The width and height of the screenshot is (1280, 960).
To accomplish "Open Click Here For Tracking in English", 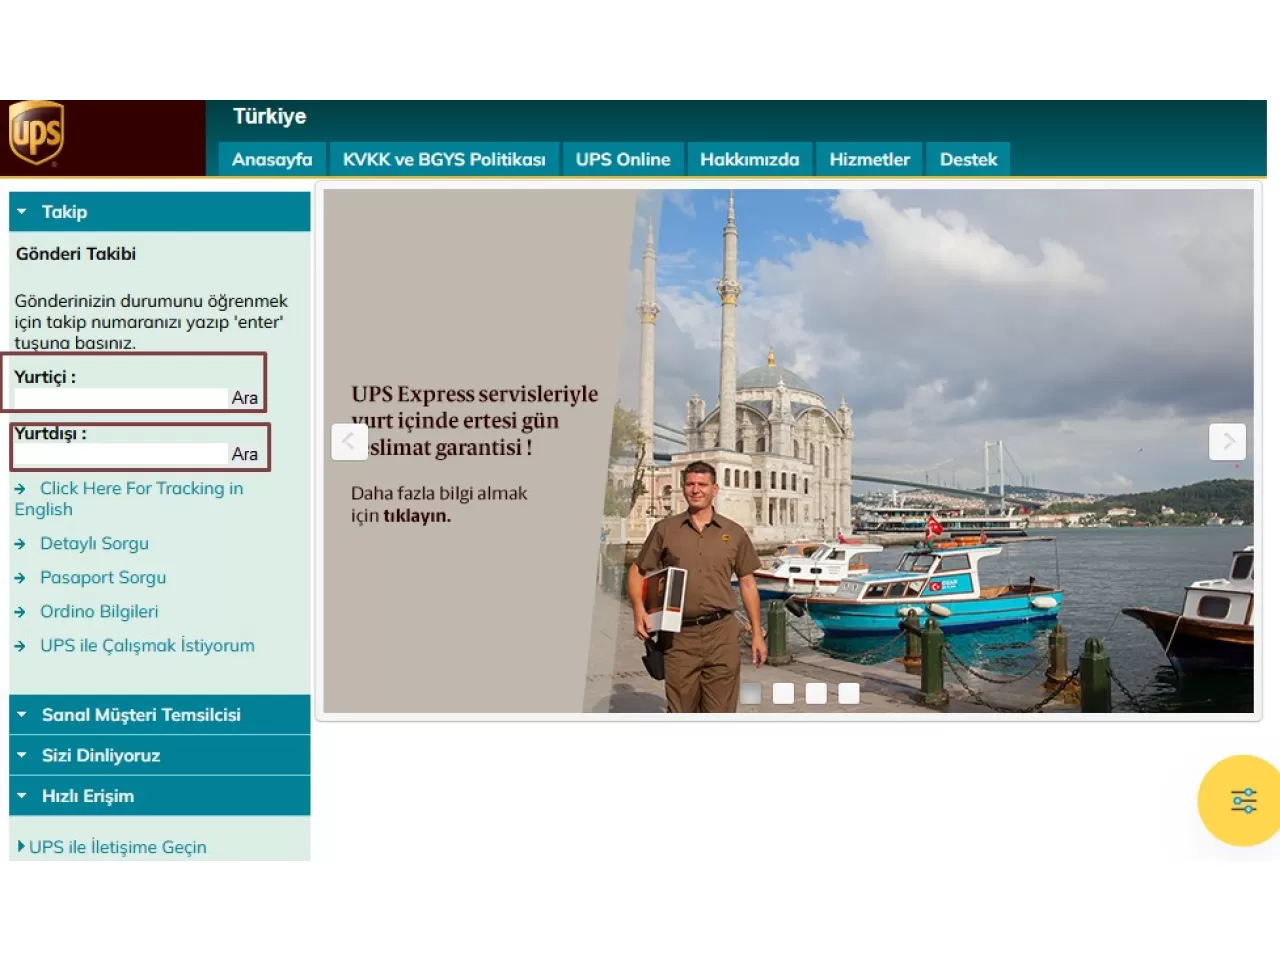I will point(140,489).
